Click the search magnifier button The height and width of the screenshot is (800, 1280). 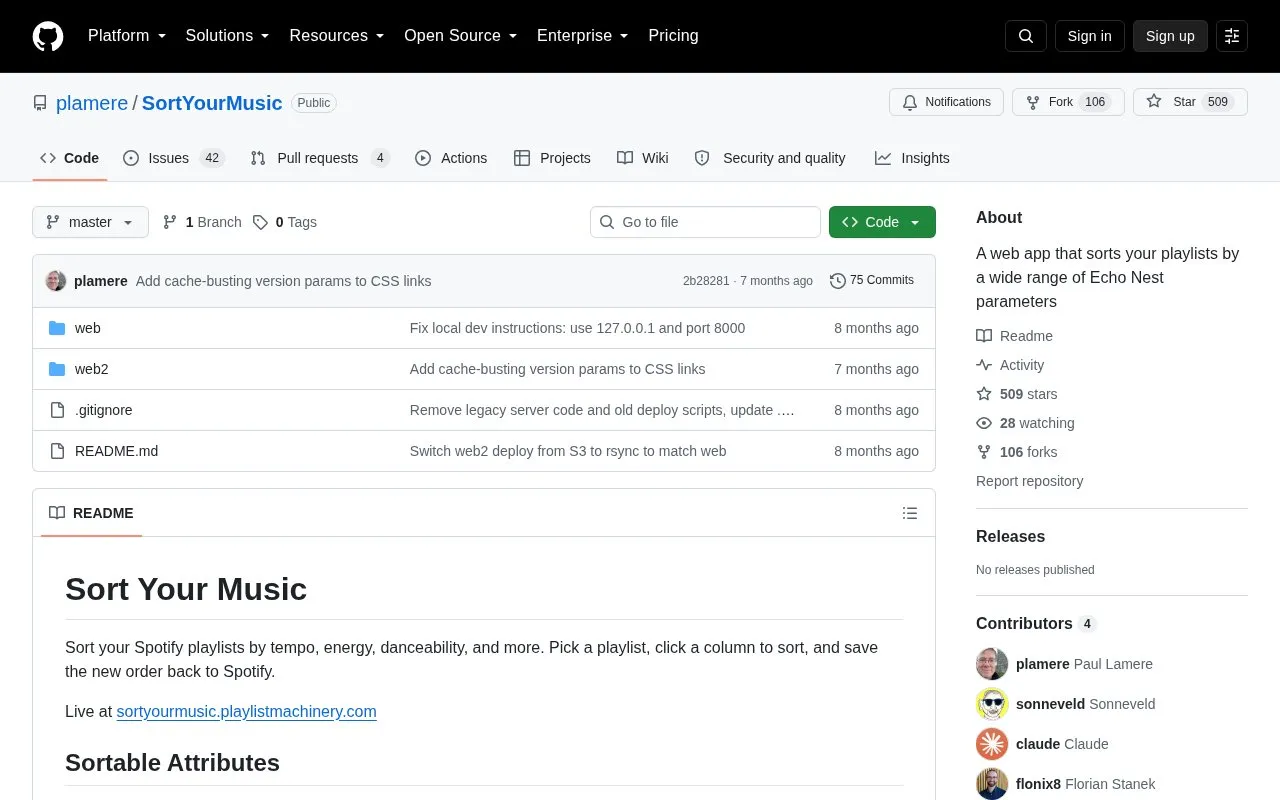[x=1026, y=36]
